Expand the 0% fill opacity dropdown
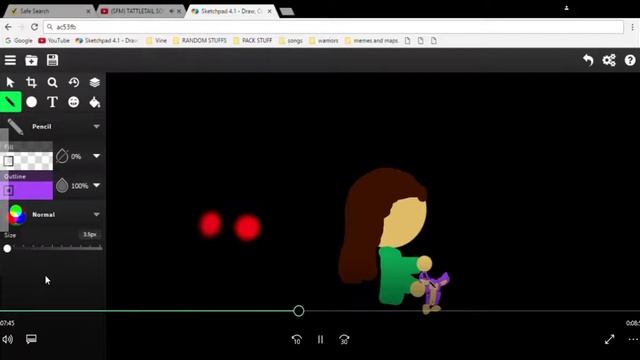This screenshot has height=360, width=640. click(97, 156)
